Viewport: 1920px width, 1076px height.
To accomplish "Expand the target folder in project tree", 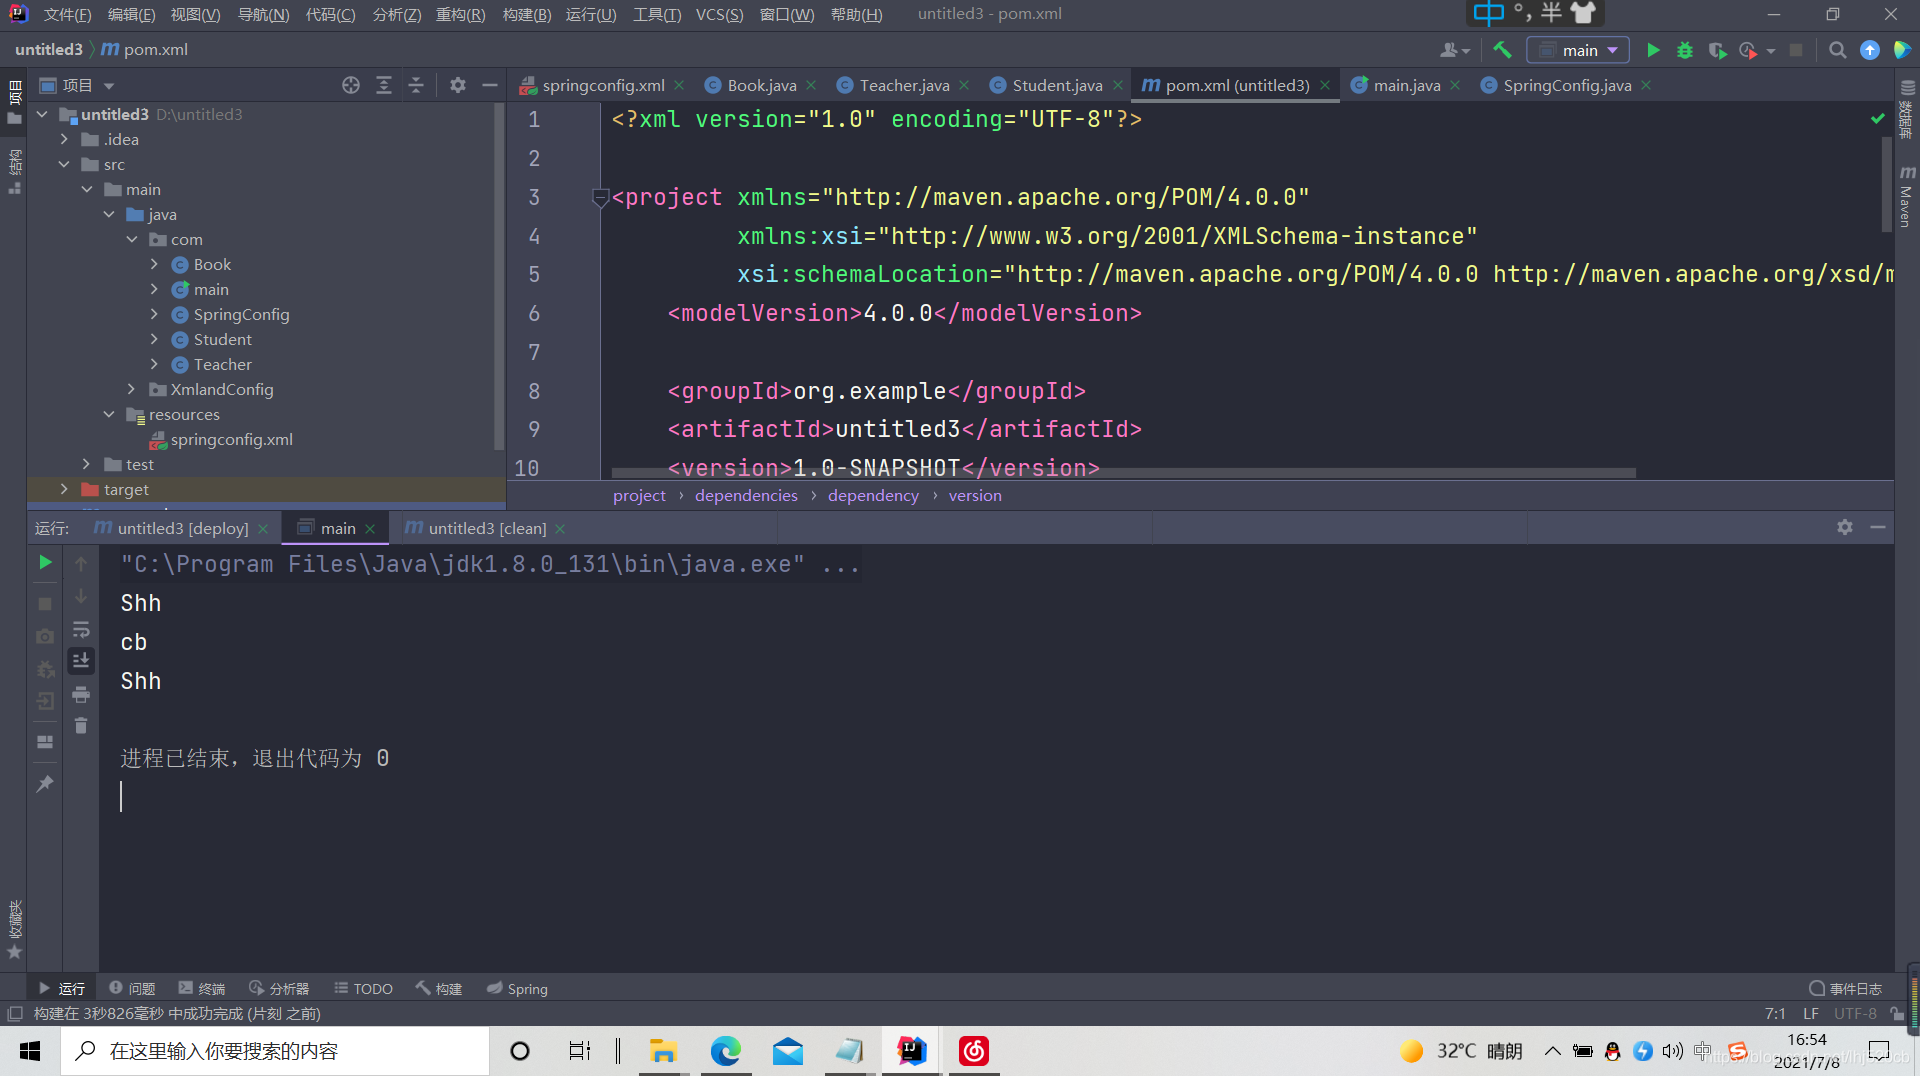I will pos(64,489).
